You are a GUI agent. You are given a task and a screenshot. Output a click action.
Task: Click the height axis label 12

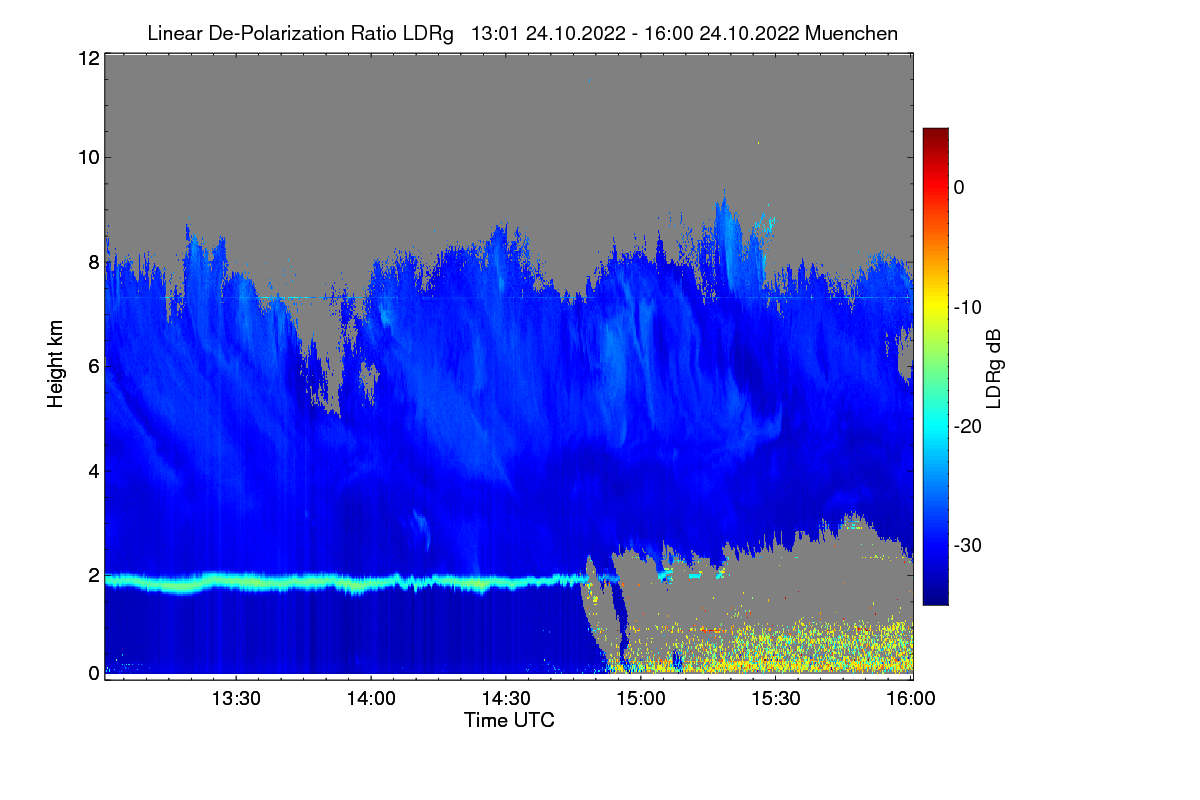[87, 59]
